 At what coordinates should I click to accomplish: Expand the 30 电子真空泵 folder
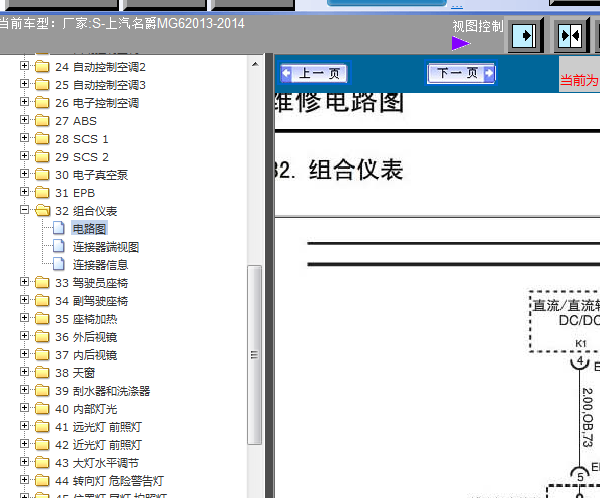(24, 174)
